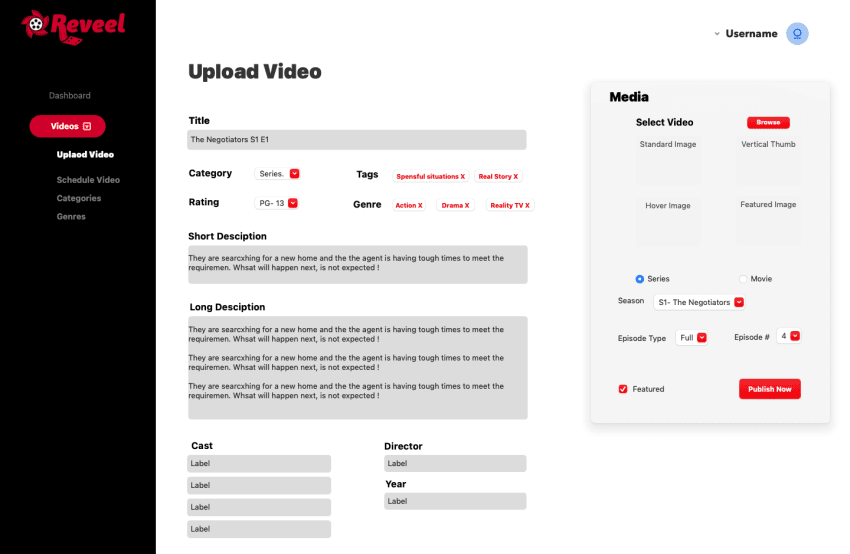Open the Episode Type dropdown showing Full

[692, 338]
